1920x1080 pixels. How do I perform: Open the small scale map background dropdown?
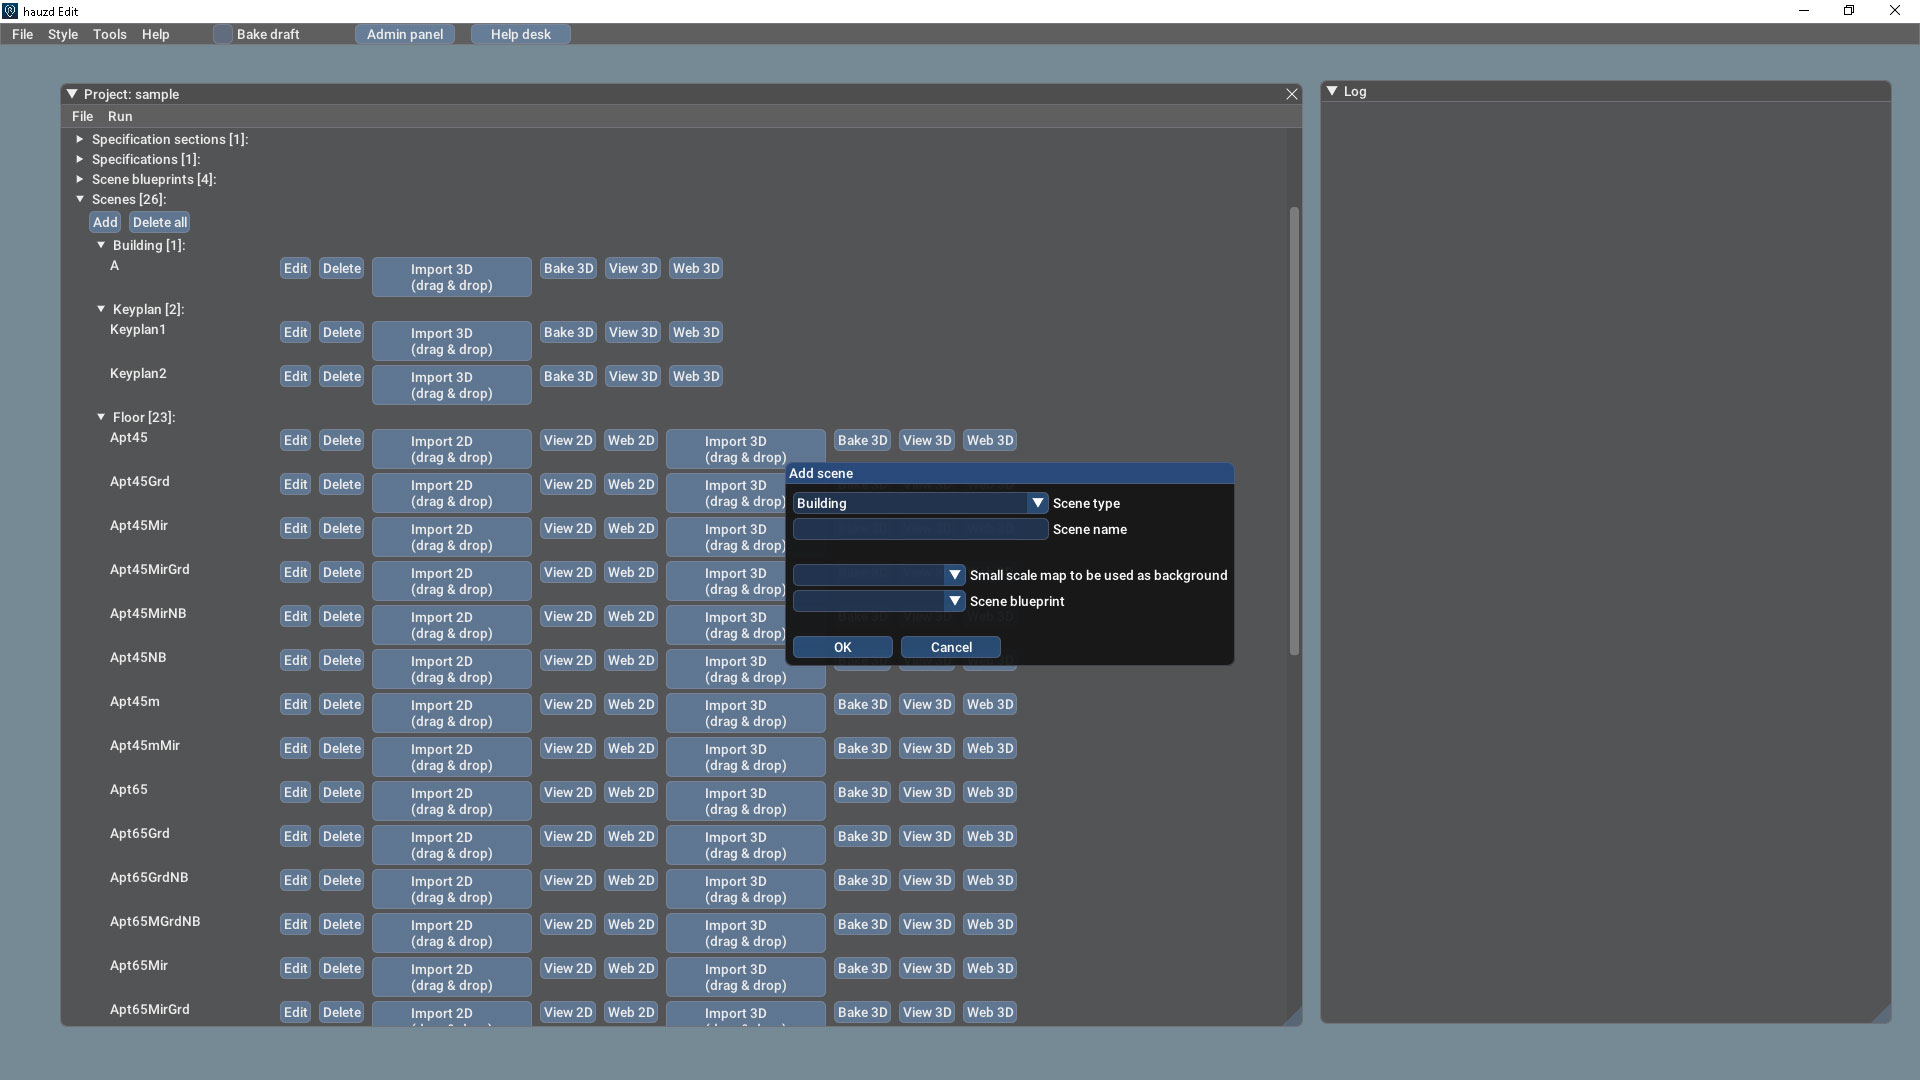tap(954, 575)
